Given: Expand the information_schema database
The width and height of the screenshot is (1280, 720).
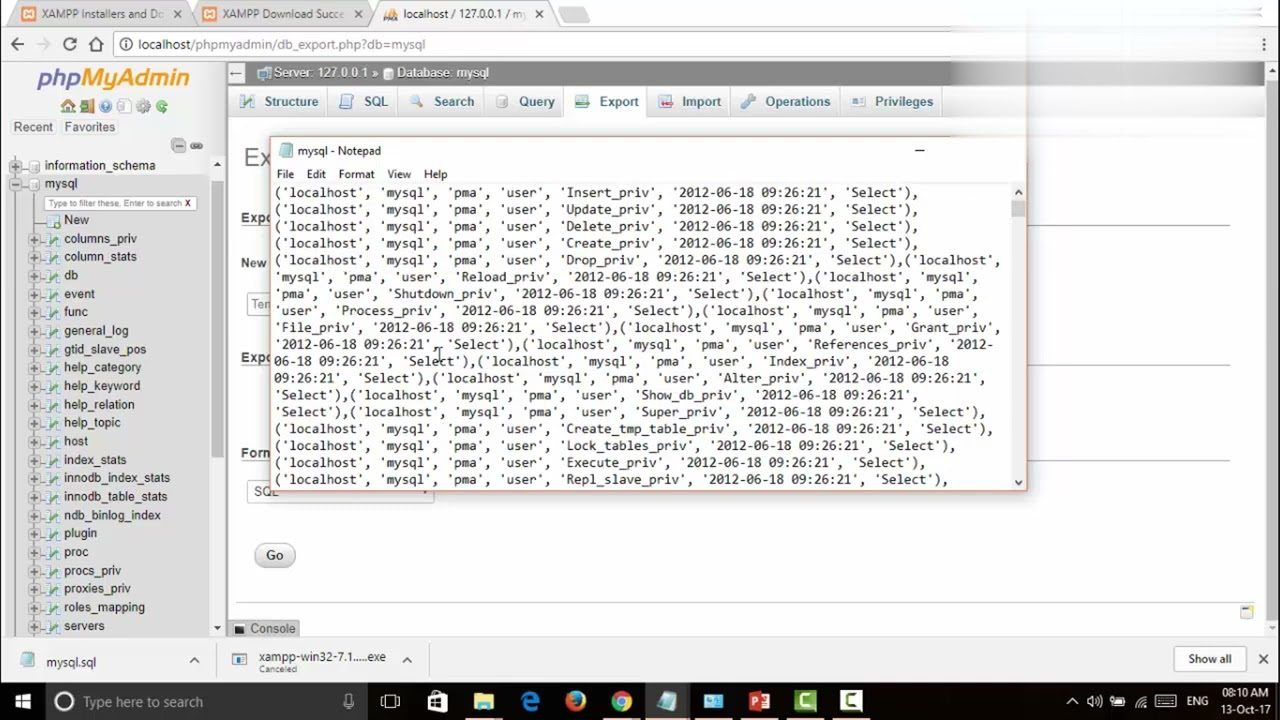Looking at the screenshot, I should pos(15,166).
